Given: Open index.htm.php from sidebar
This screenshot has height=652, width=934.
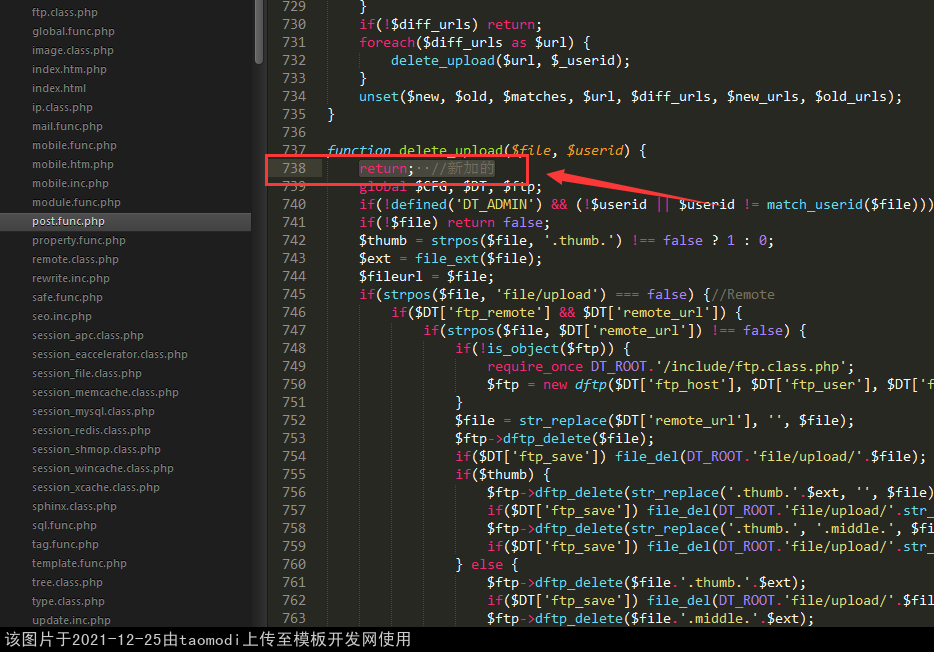Looking at the screenshot, I should tap(69, 70).
